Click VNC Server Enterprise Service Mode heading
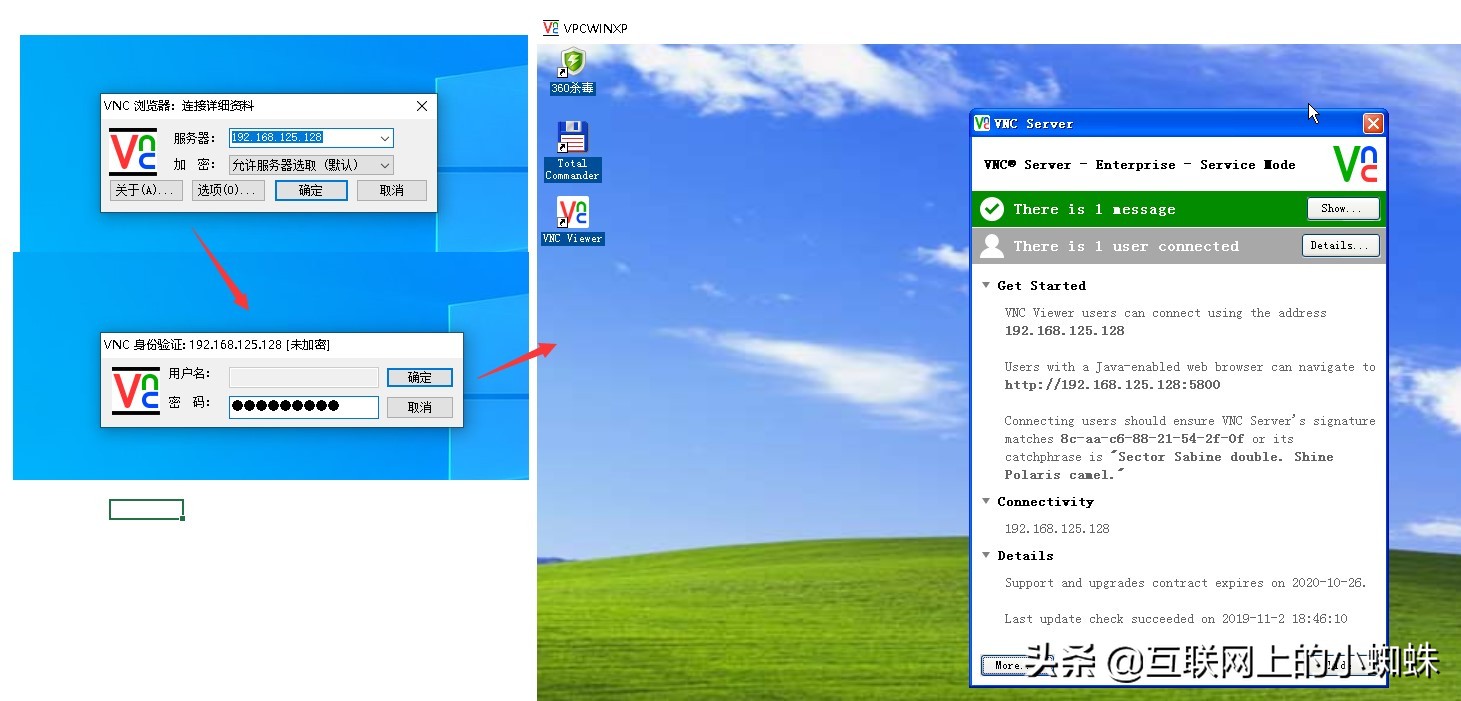Screen dimensions: 1461x701 click(x=1139, y=164)
